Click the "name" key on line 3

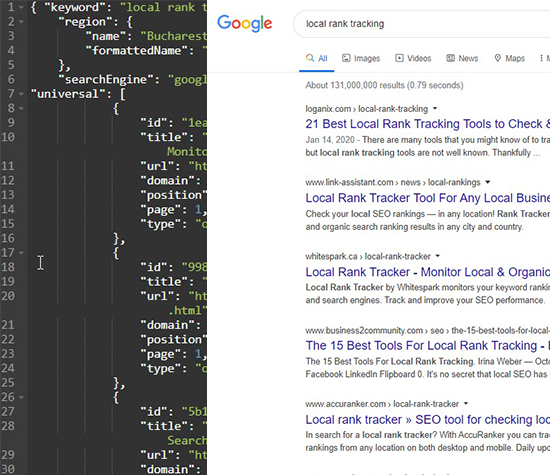tap(106, 36)
